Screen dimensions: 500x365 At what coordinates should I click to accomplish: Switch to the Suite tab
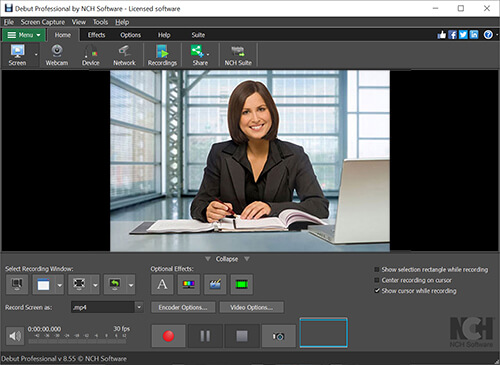tap(198, 35)
